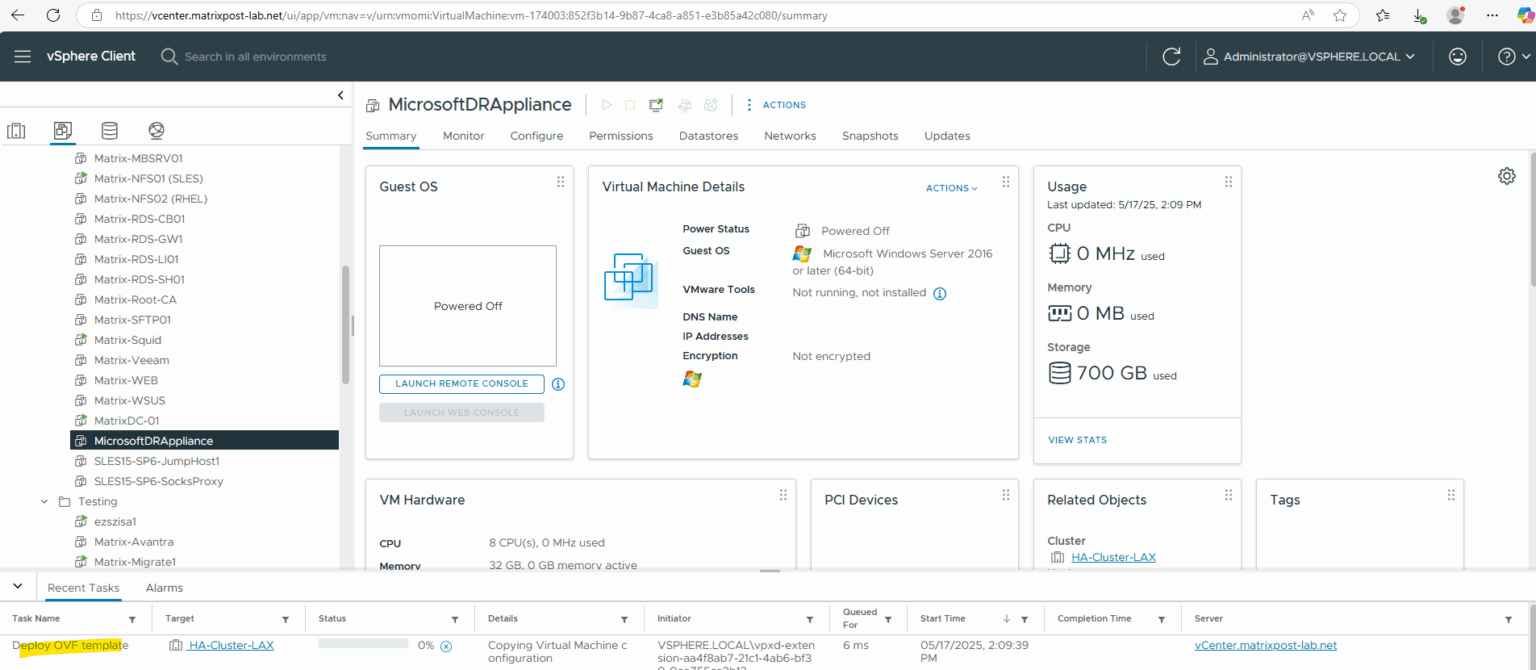The image size is (1536, 670).
Task: Open the HA-Cluster-LAX link under Related Objects
Action: (1113, 557)
